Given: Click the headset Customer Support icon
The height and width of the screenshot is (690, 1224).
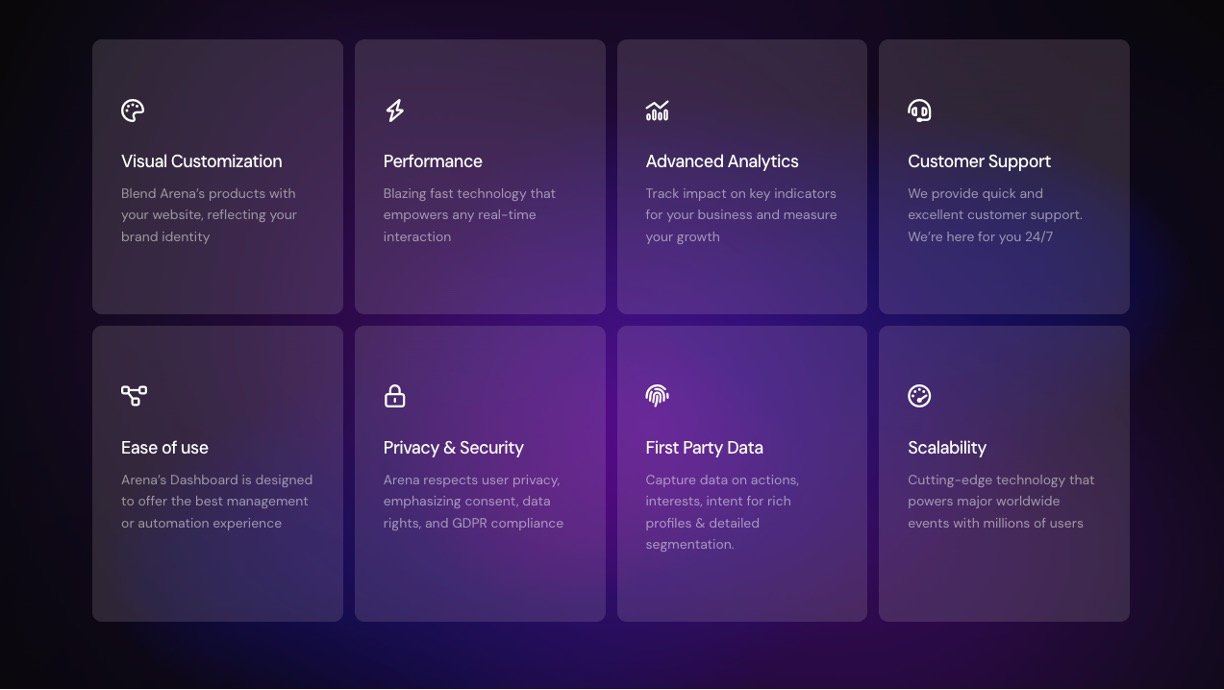Looking at the screenshot, I should coord(919,111).
